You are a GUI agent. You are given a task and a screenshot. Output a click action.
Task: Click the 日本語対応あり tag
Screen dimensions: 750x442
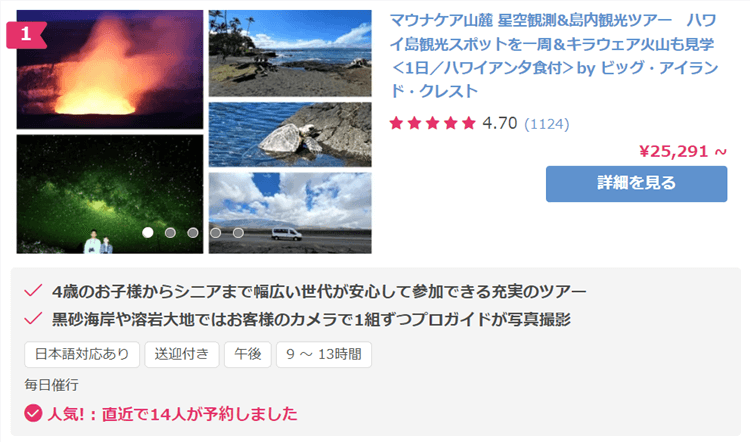tap(82, 354)
